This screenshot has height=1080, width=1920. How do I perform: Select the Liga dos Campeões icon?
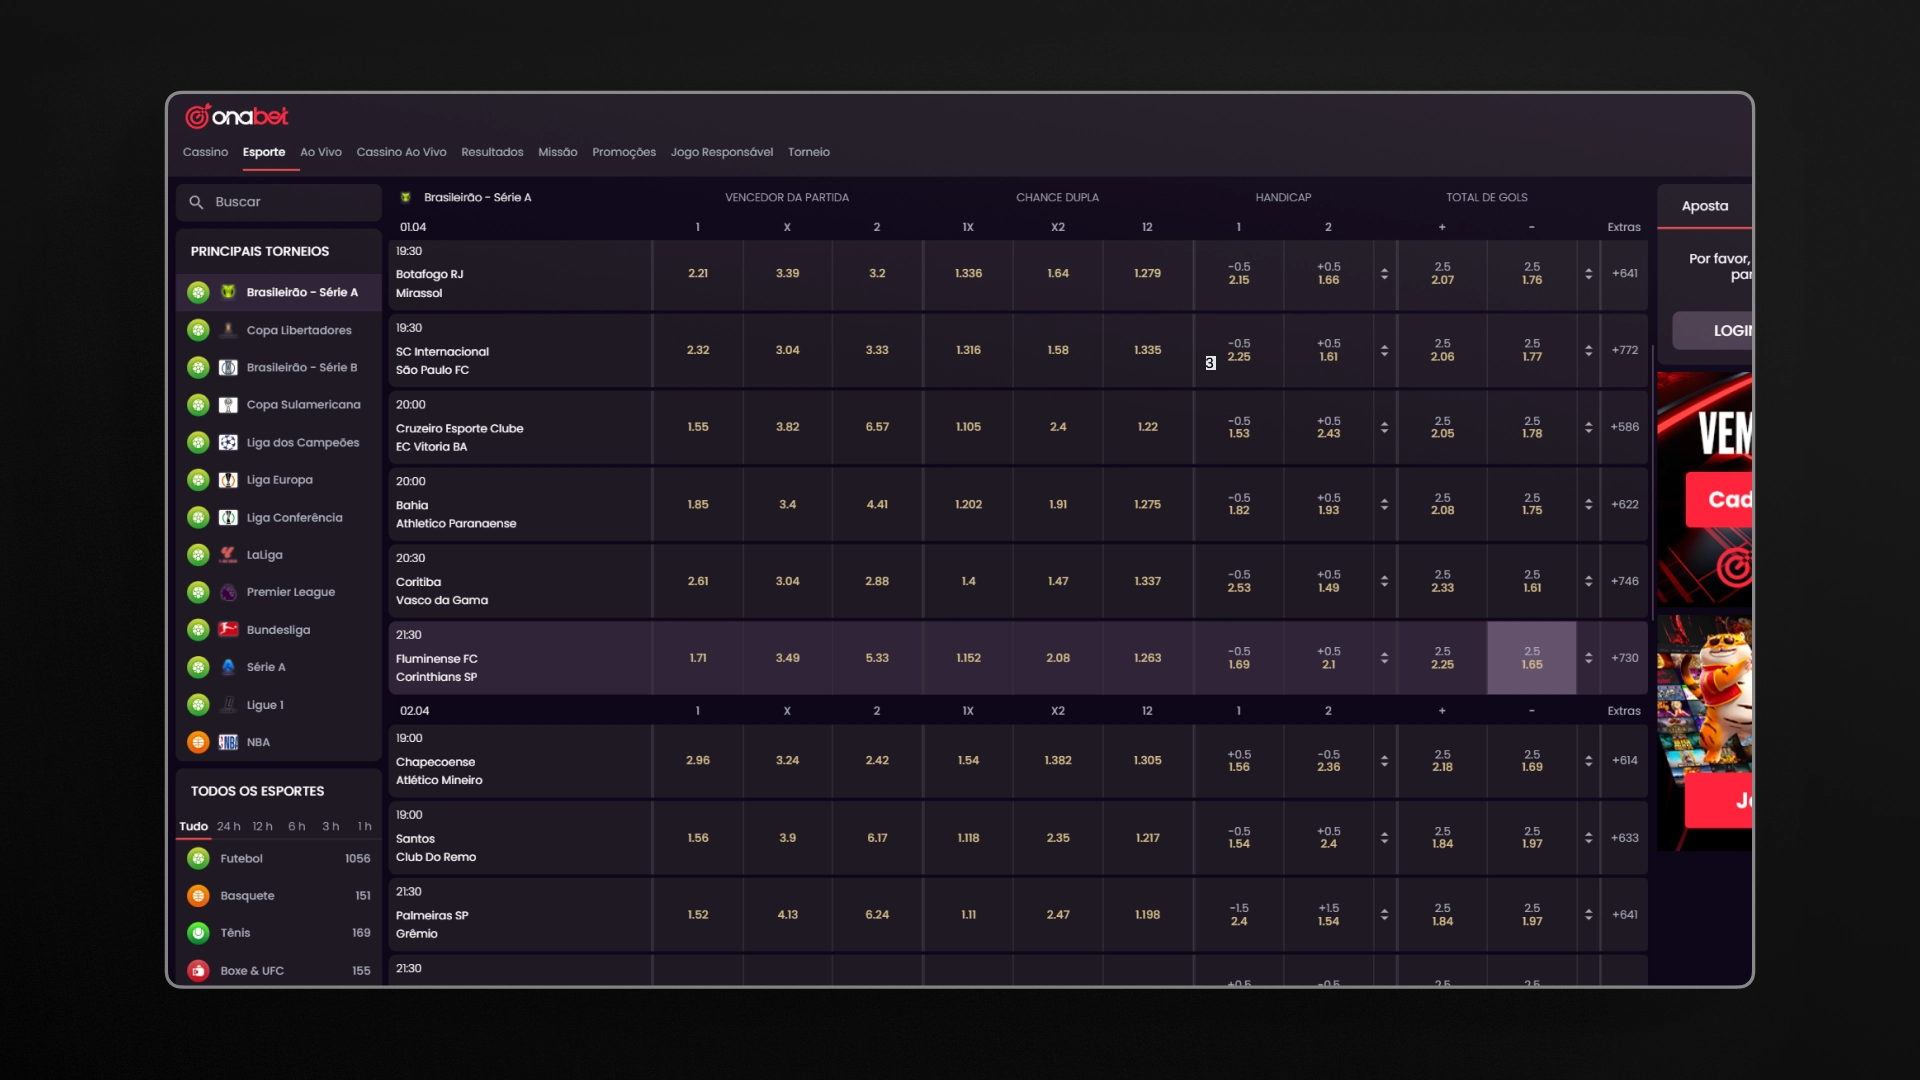(228, 442)
